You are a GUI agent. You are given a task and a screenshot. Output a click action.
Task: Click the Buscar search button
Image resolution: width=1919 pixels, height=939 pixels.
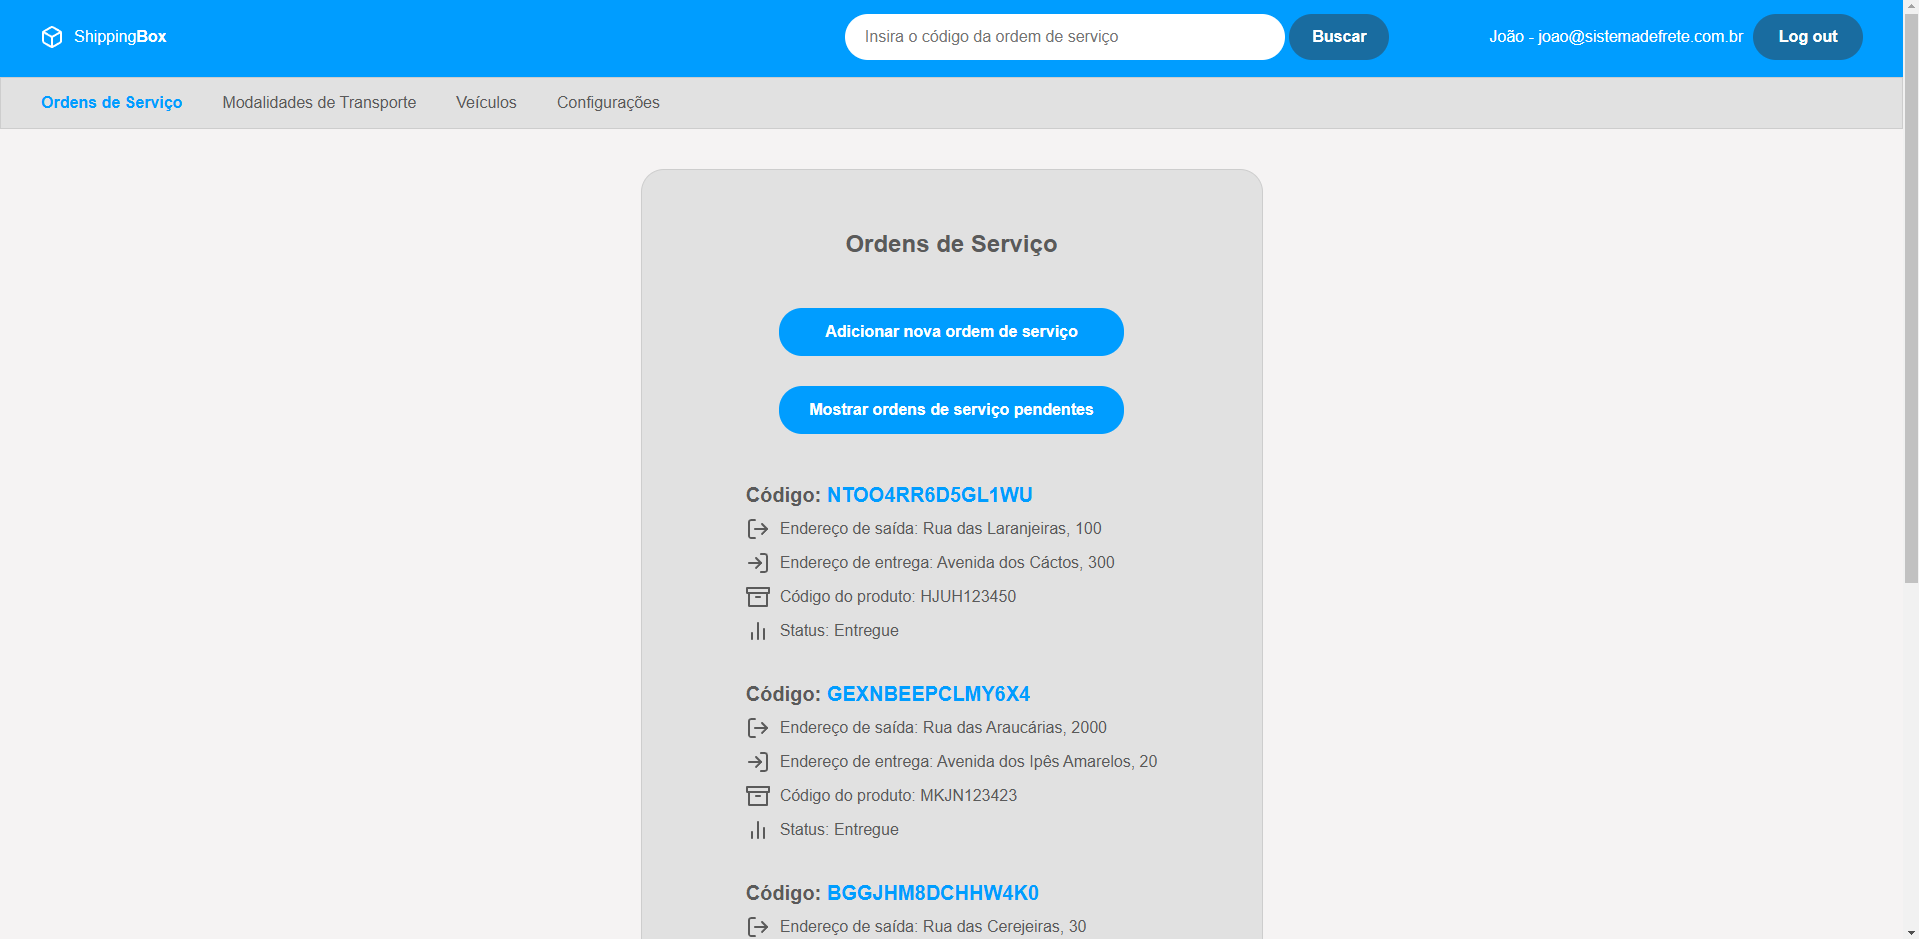pos(1338,36)
